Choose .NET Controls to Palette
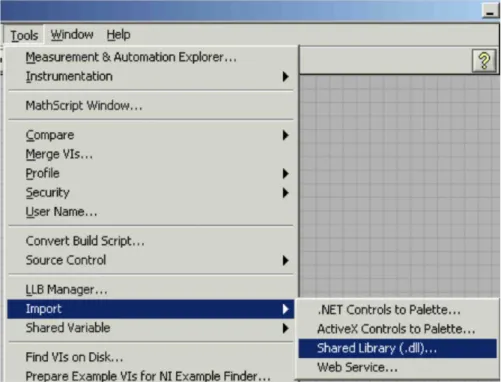This screenshot has width=501, height=382. (x=397, y=310)
